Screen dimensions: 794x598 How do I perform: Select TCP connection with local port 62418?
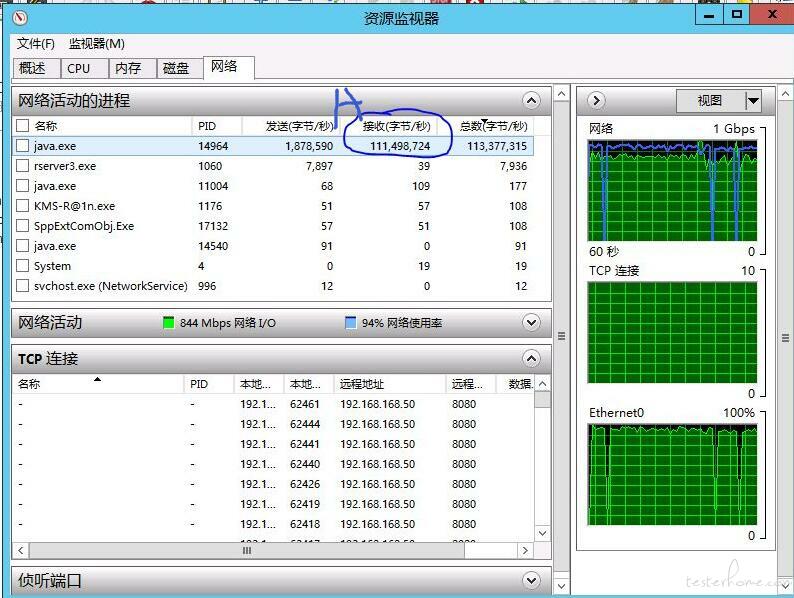coord(273,524)
